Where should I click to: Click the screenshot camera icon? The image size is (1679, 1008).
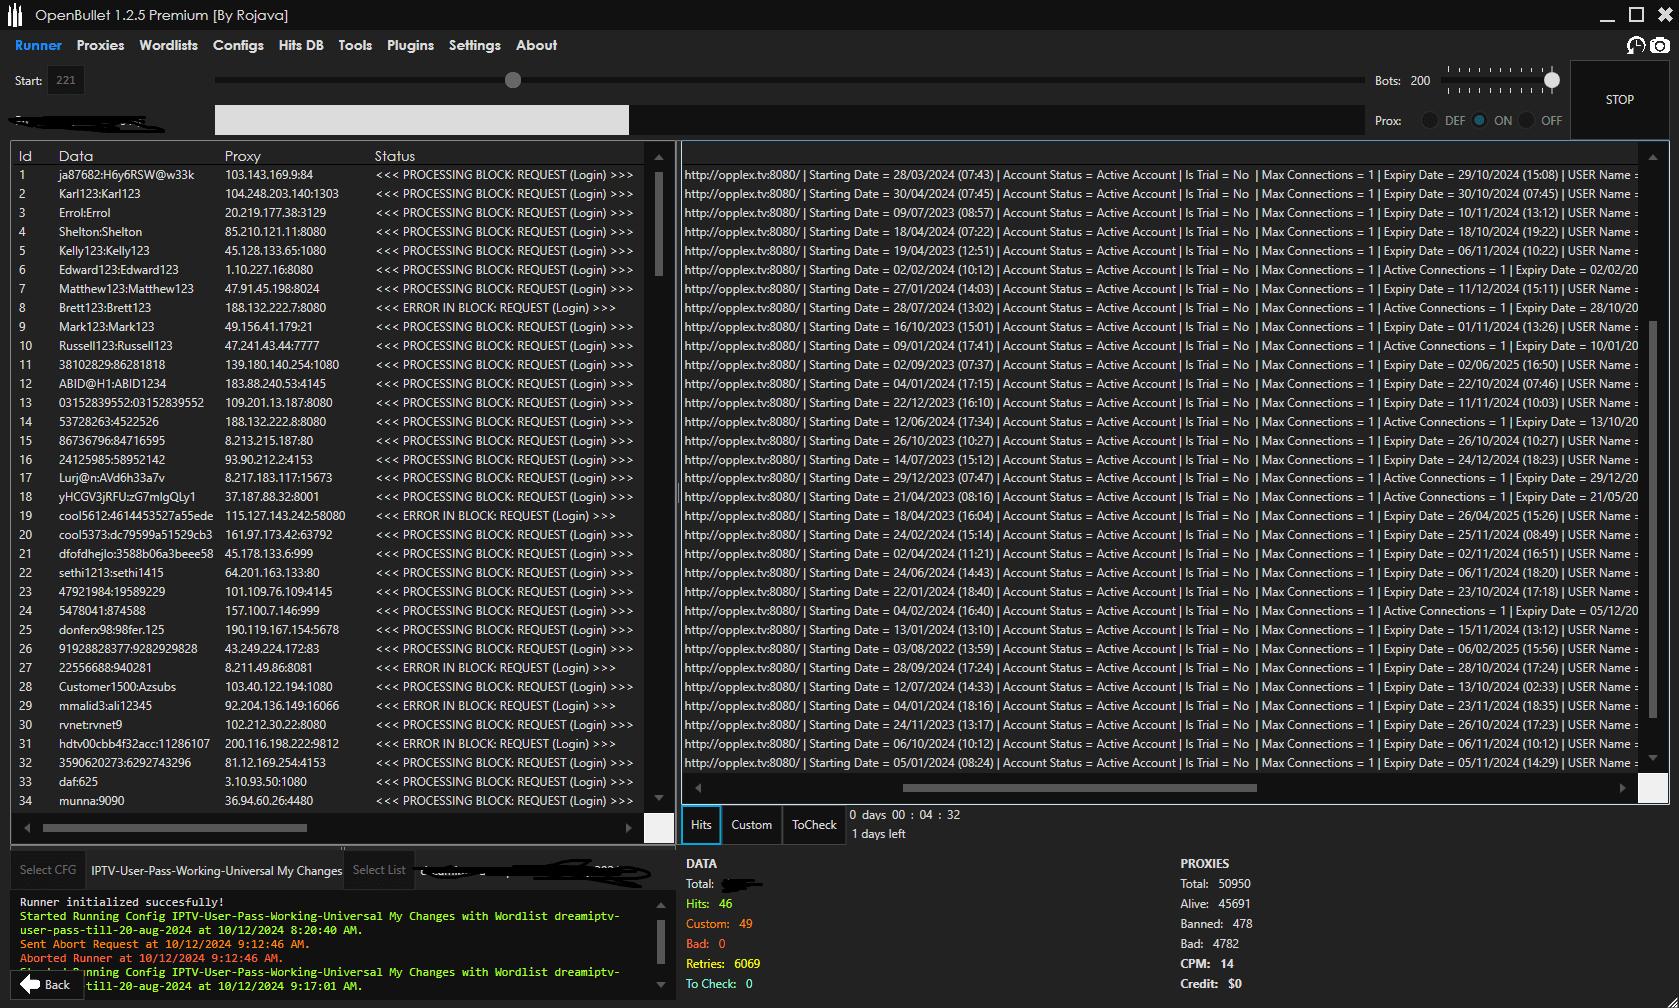(1660, 45)
